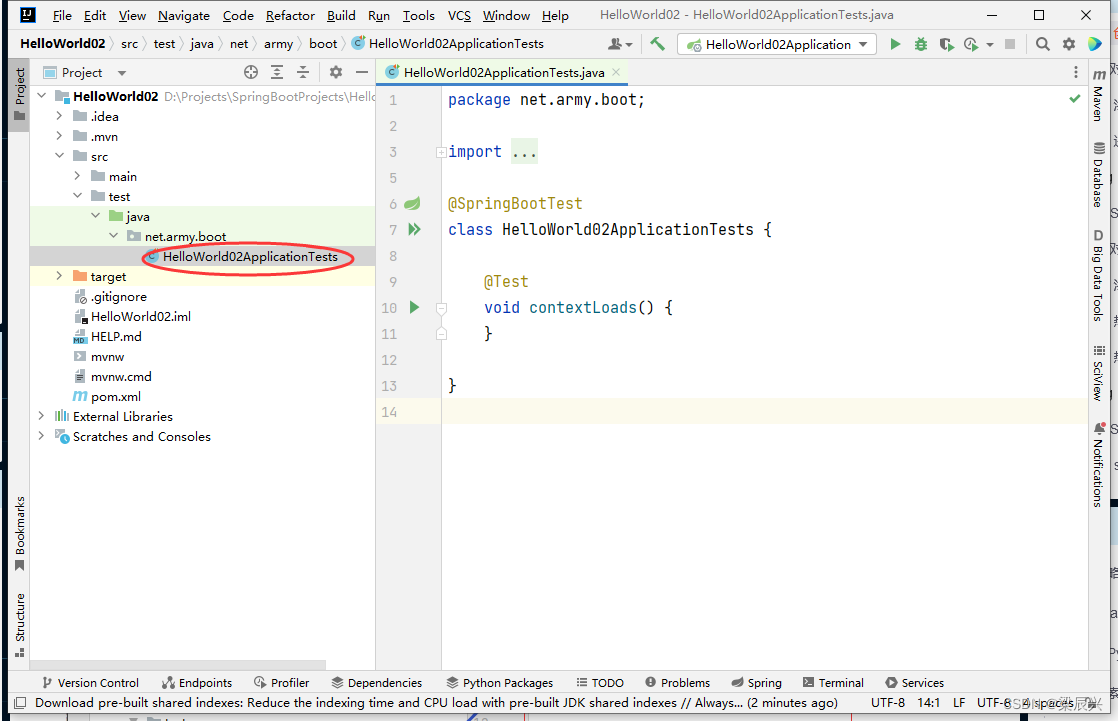Open Project view selector dropdown arrow
The height and width of the screenshot is (721, 1118).
tap(122, 73)
